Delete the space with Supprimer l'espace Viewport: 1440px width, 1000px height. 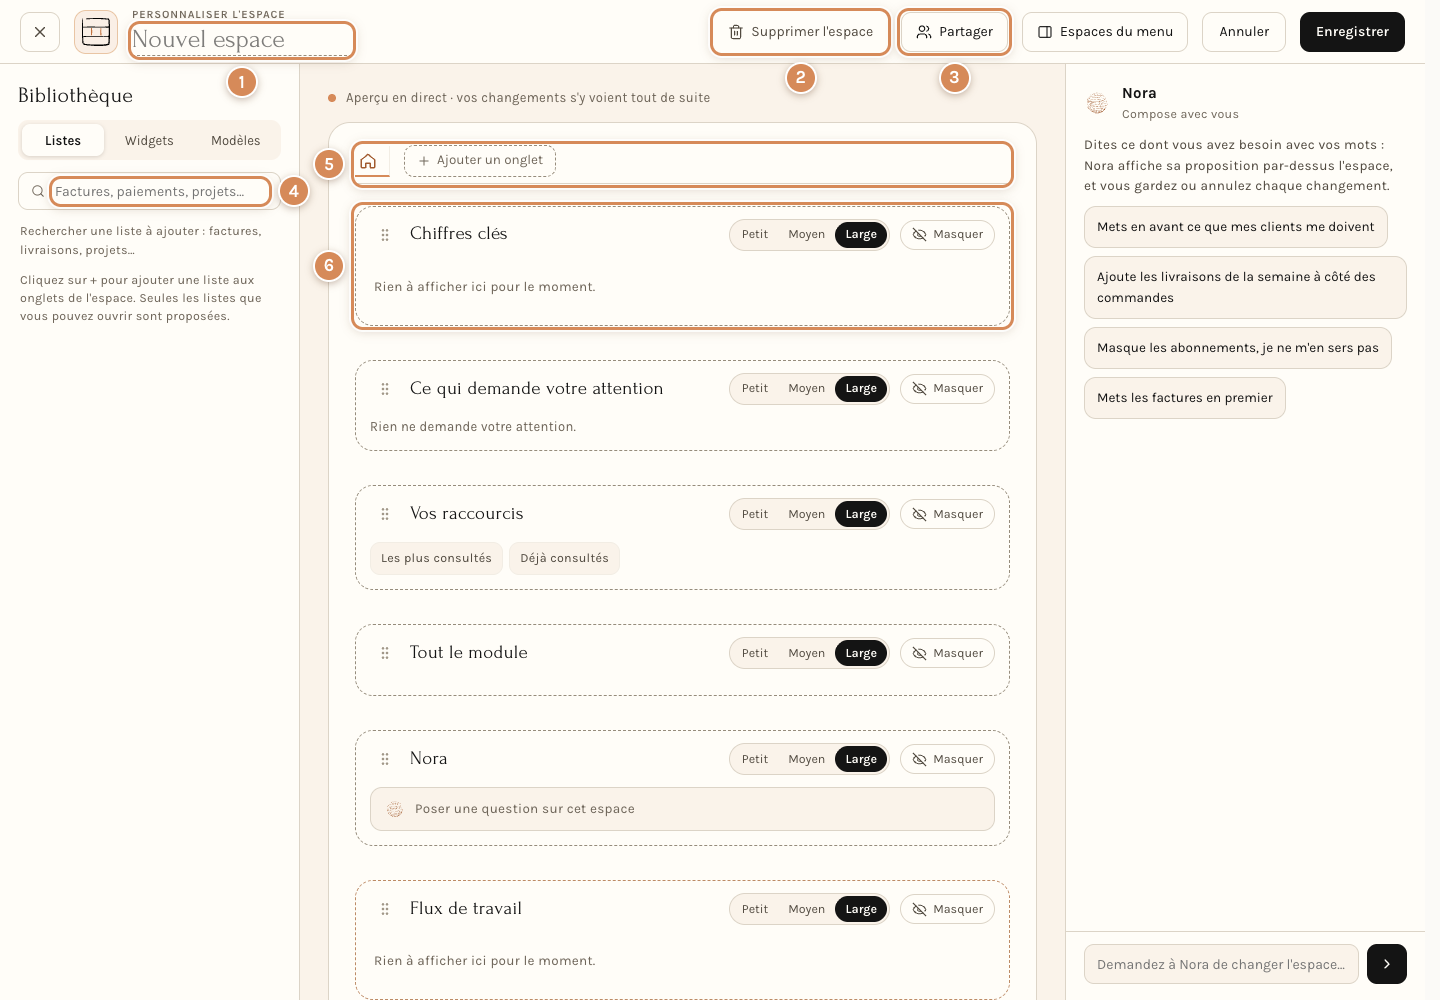(x=800, y=32)
